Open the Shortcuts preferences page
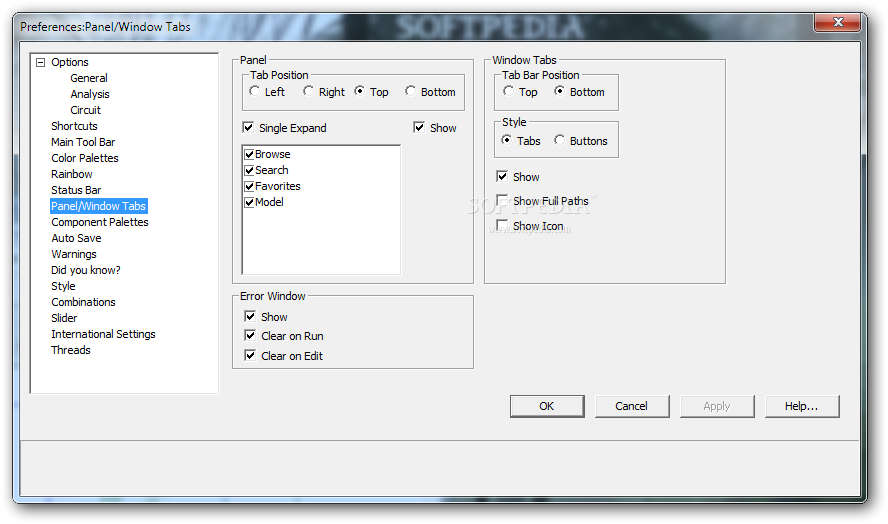888x524 pixels. pos(74,126)
